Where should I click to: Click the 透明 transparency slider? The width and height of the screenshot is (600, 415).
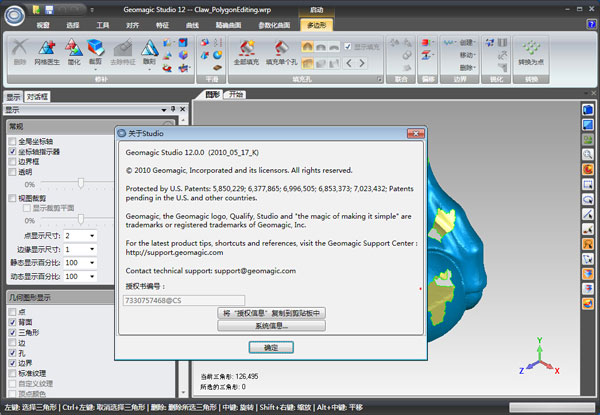click(x=80, y=183)
